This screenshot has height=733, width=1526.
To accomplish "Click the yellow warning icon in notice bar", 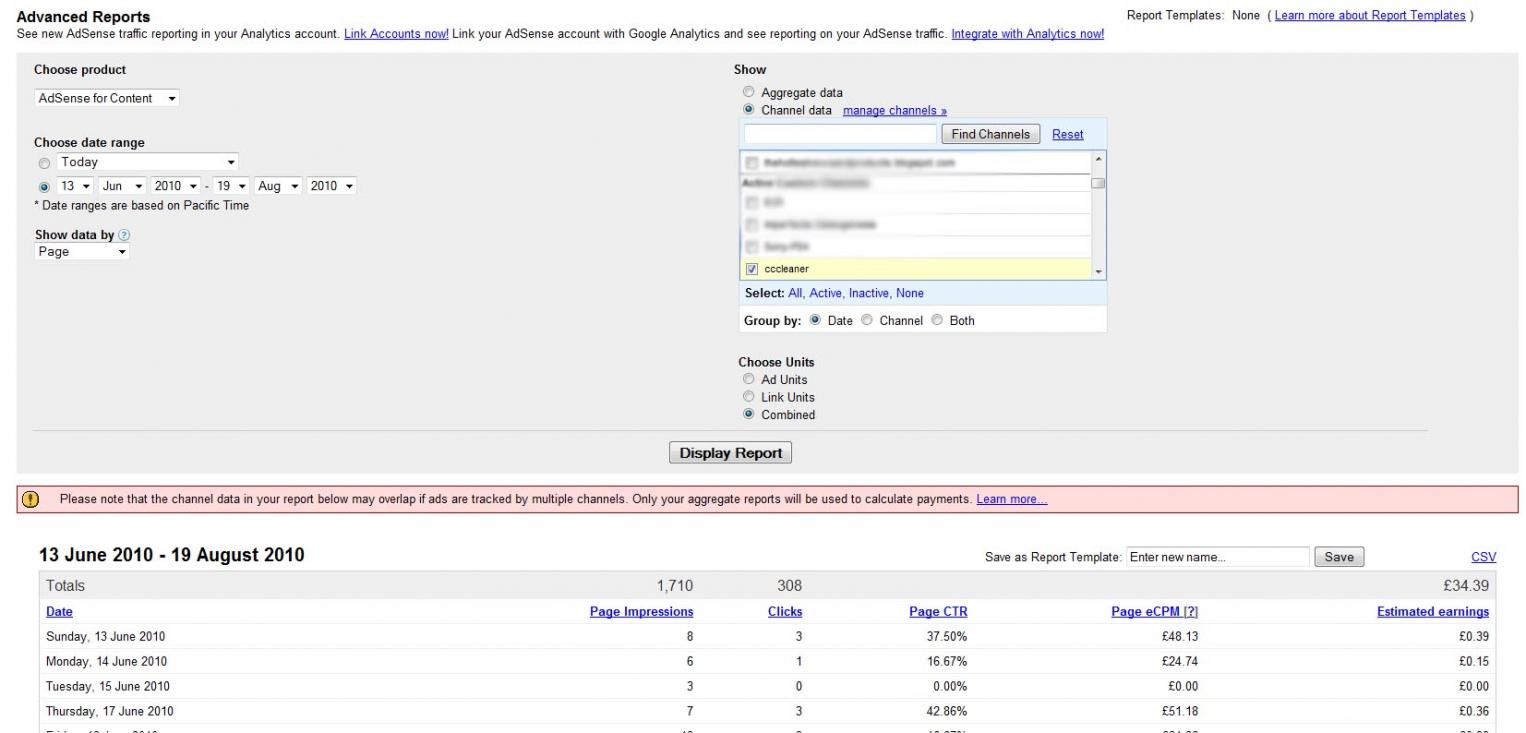I will (30, 500).
